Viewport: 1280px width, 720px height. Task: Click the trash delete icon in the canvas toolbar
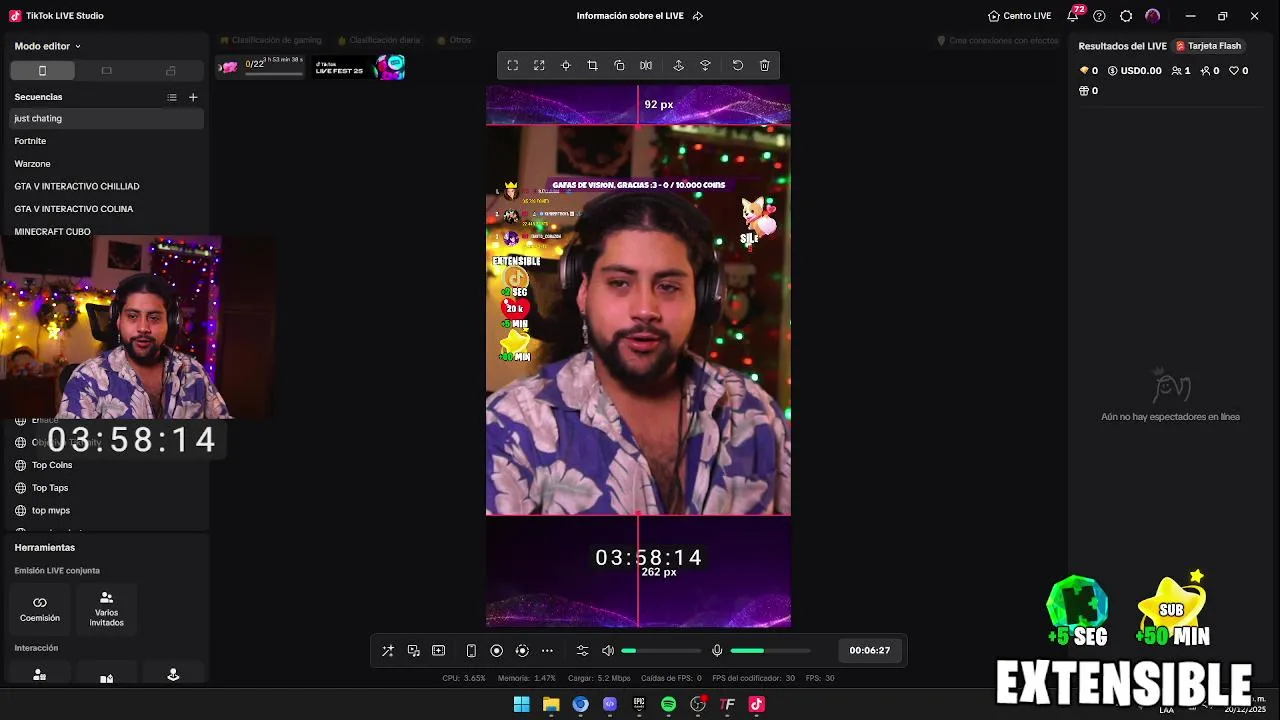765,65
